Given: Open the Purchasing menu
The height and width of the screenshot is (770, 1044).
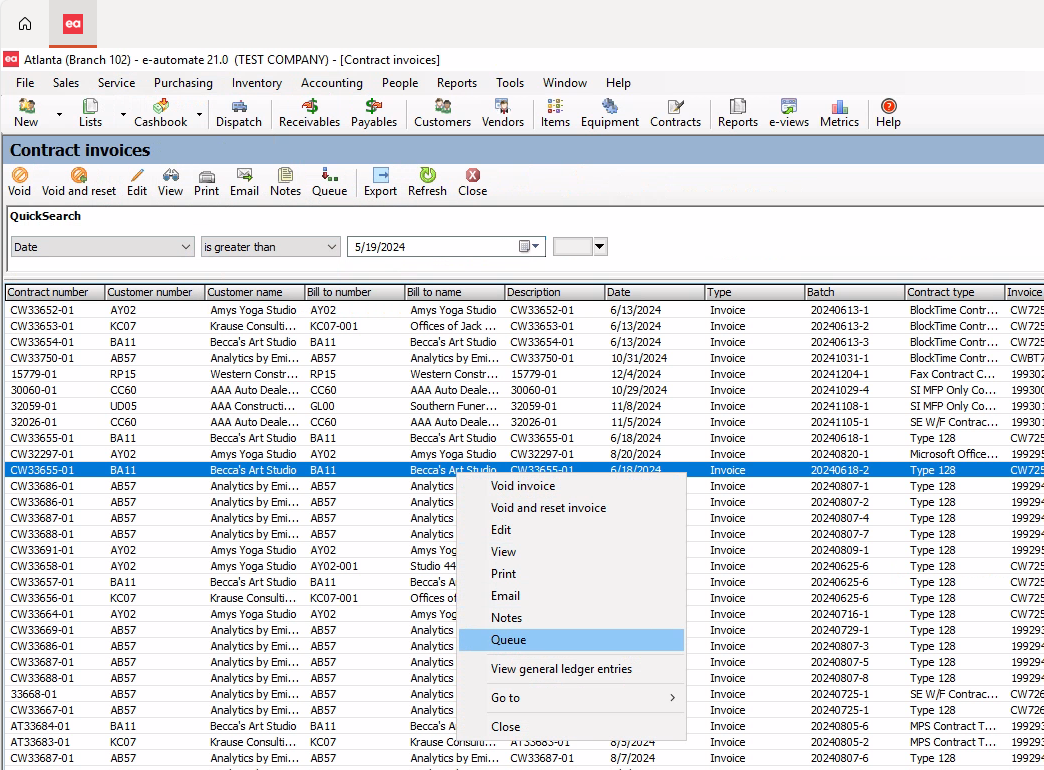Looking at the screenshot, I should pyautogui.click(x=183, y=83).
